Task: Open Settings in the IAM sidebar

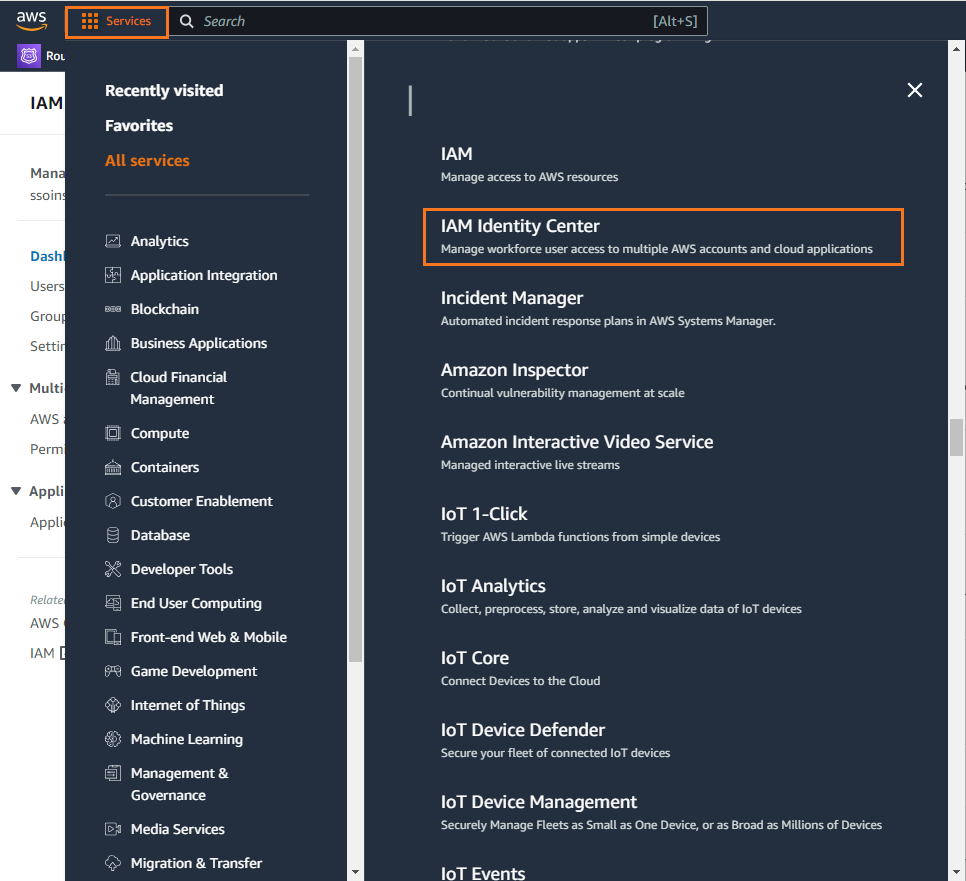Action: point(47,346)
